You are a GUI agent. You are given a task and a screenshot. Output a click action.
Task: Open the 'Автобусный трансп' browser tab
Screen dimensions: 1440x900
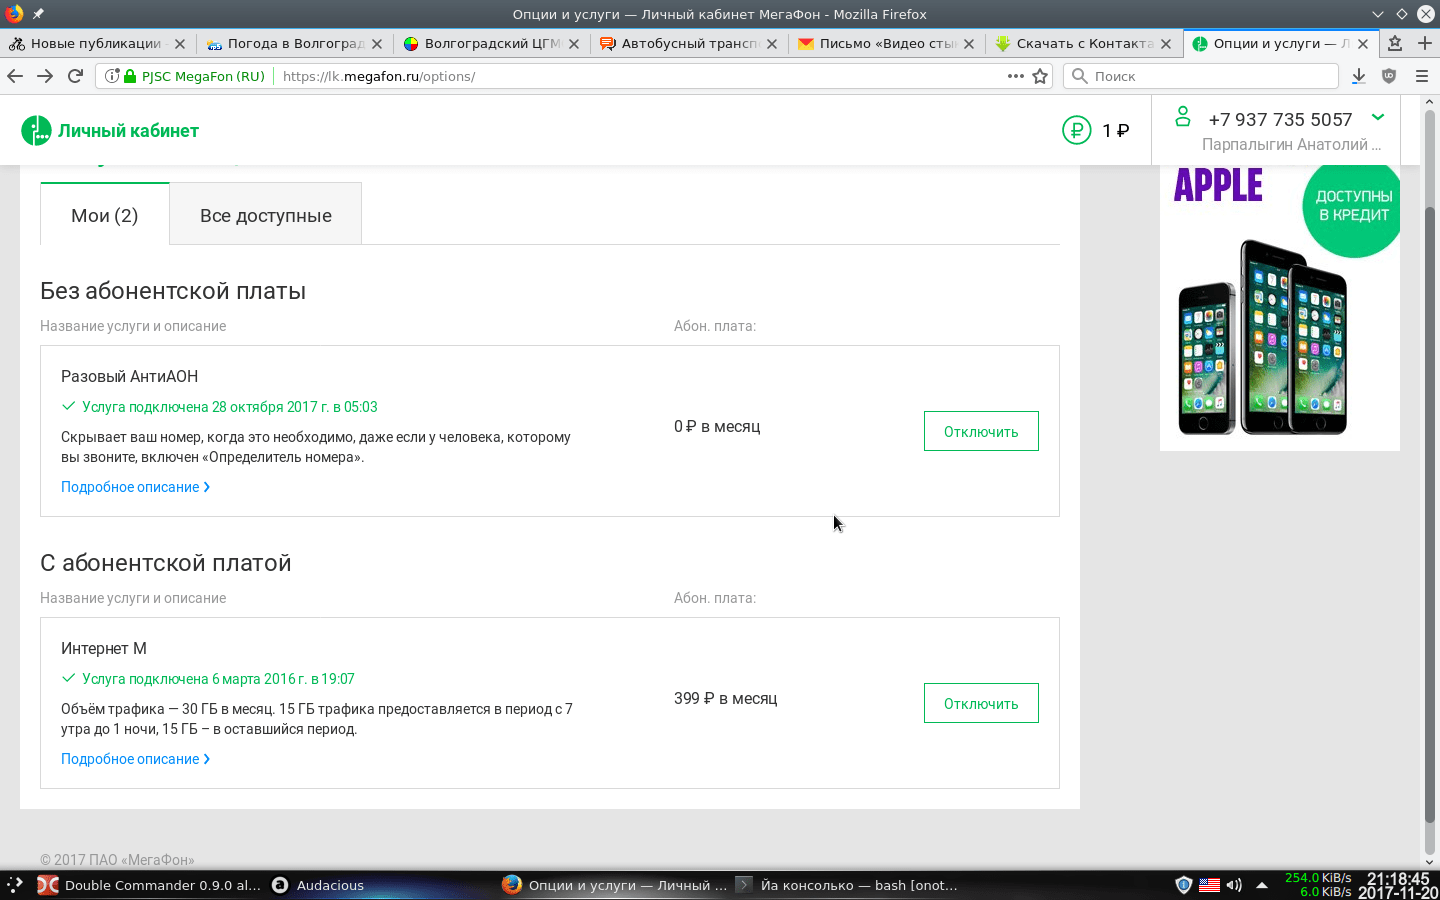tap(688, 43)
